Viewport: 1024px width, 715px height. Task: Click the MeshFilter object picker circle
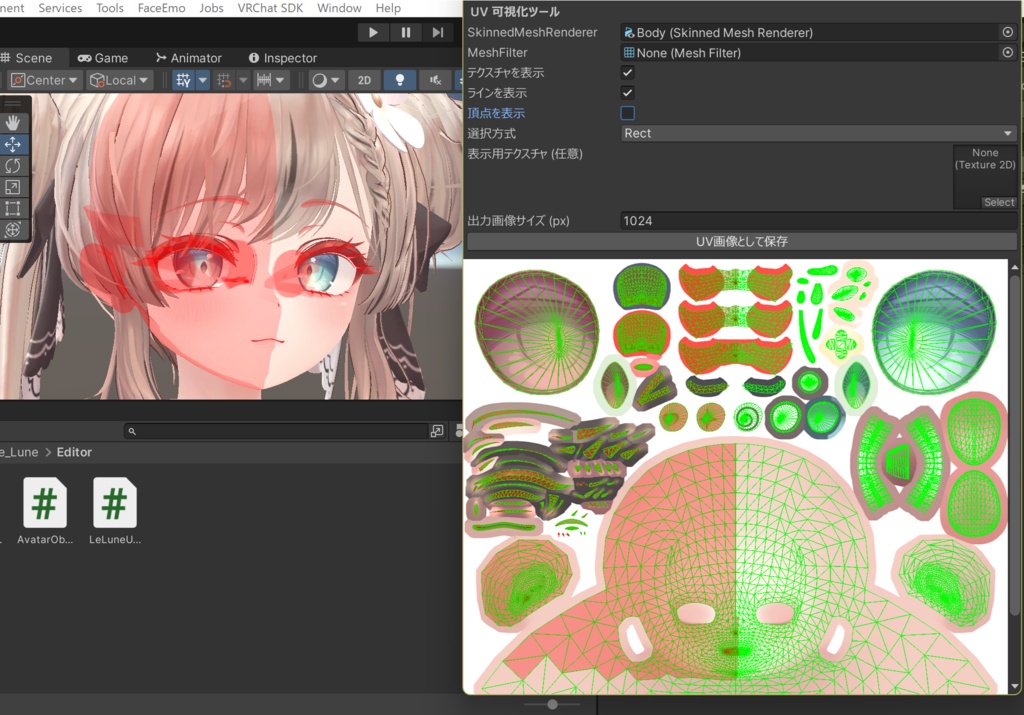coord(1008,52)
